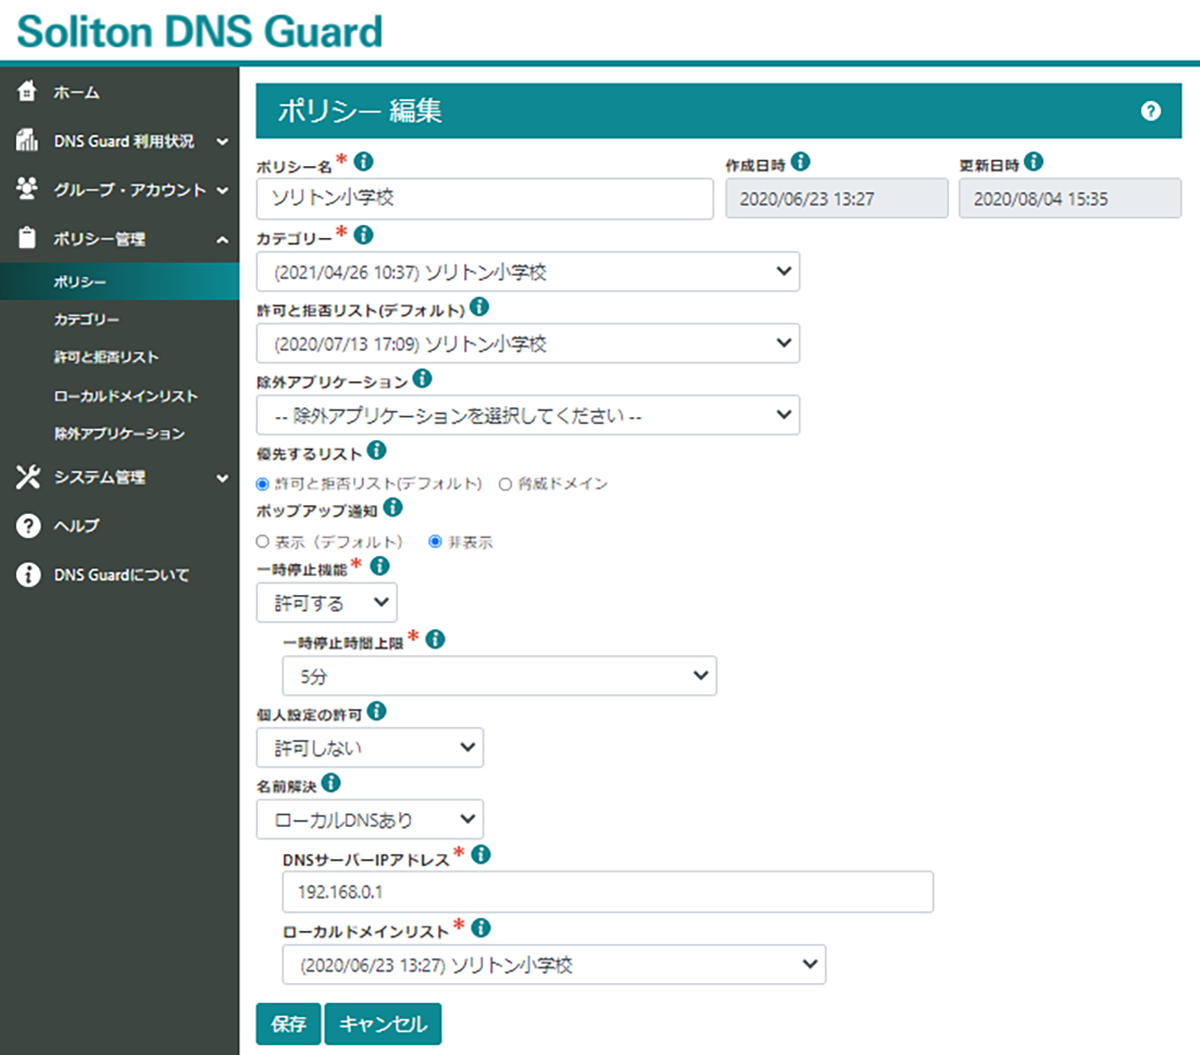Screen dimensions: 1200x1055
Task: Select 脅威ドメイン priority radio button
Action: [x=505, y=484]
